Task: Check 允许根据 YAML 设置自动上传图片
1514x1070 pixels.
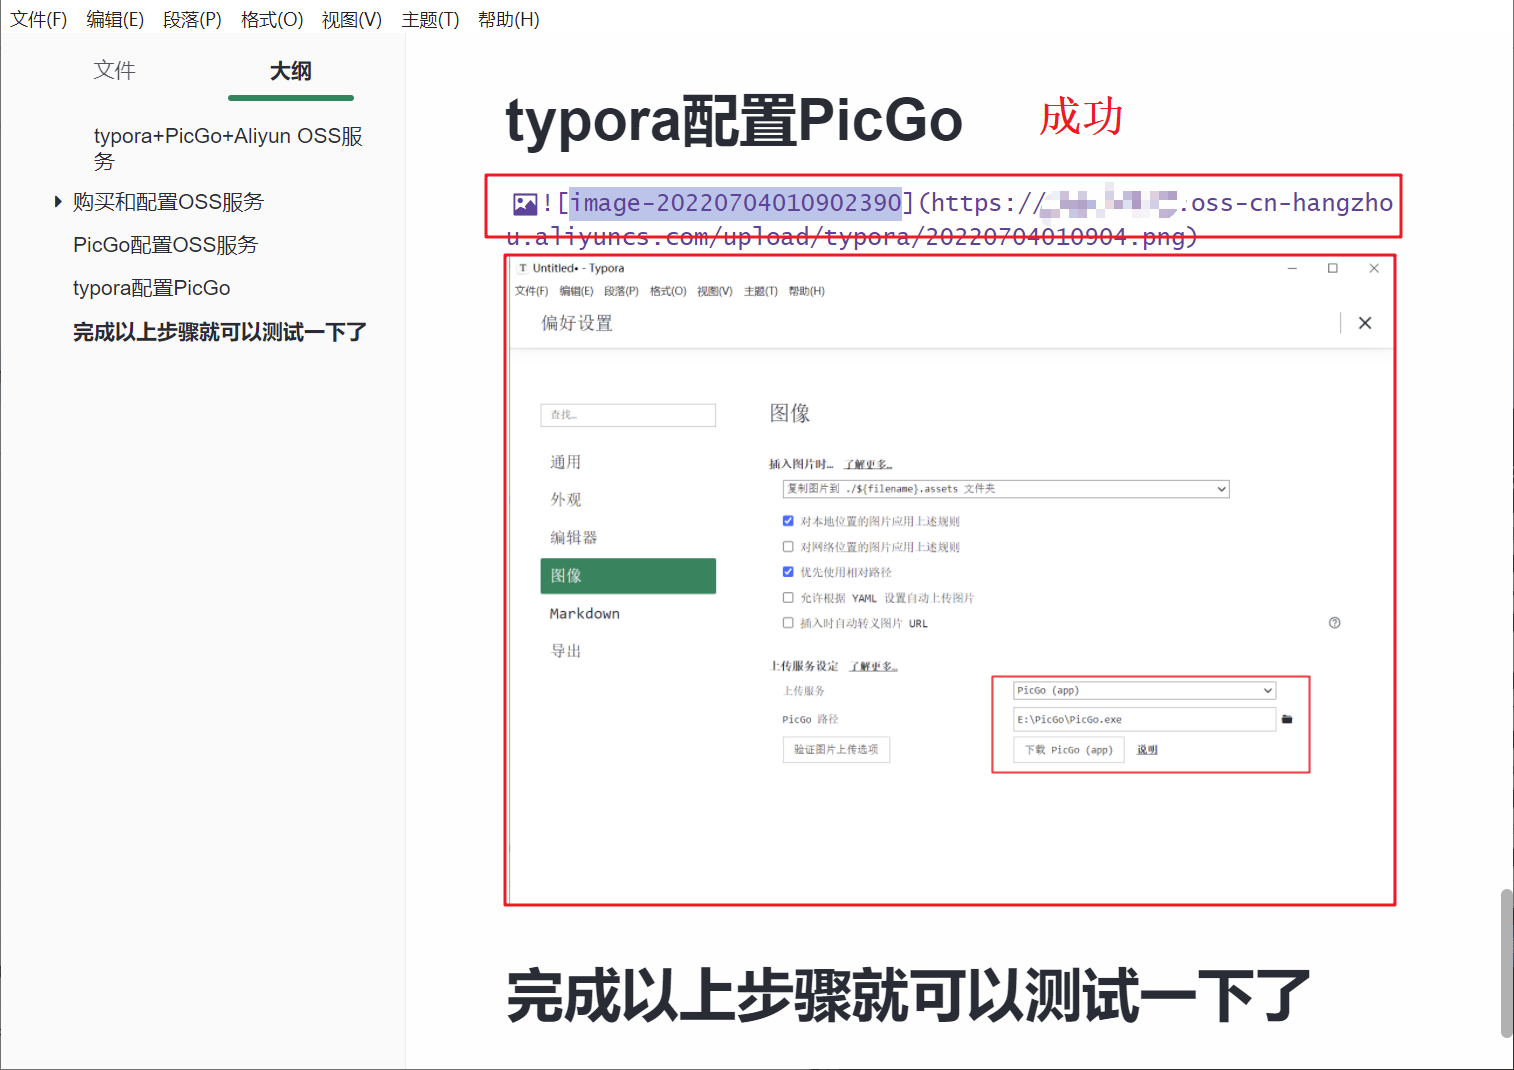Action: (788, 597)
